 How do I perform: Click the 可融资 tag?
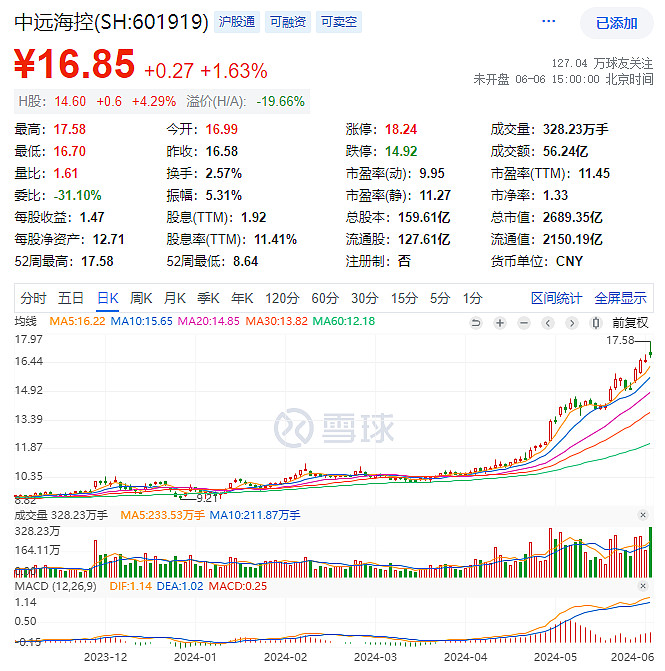pos(288,22)
